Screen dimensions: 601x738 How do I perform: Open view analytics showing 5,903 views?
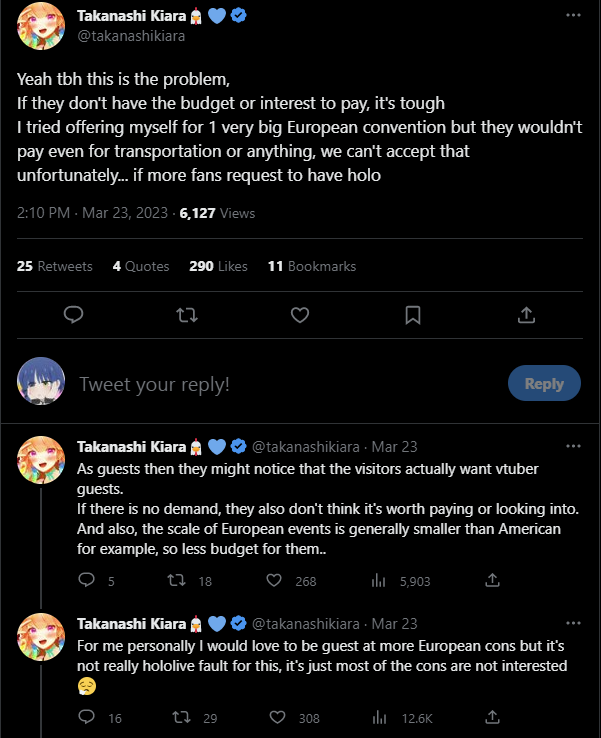379,580
